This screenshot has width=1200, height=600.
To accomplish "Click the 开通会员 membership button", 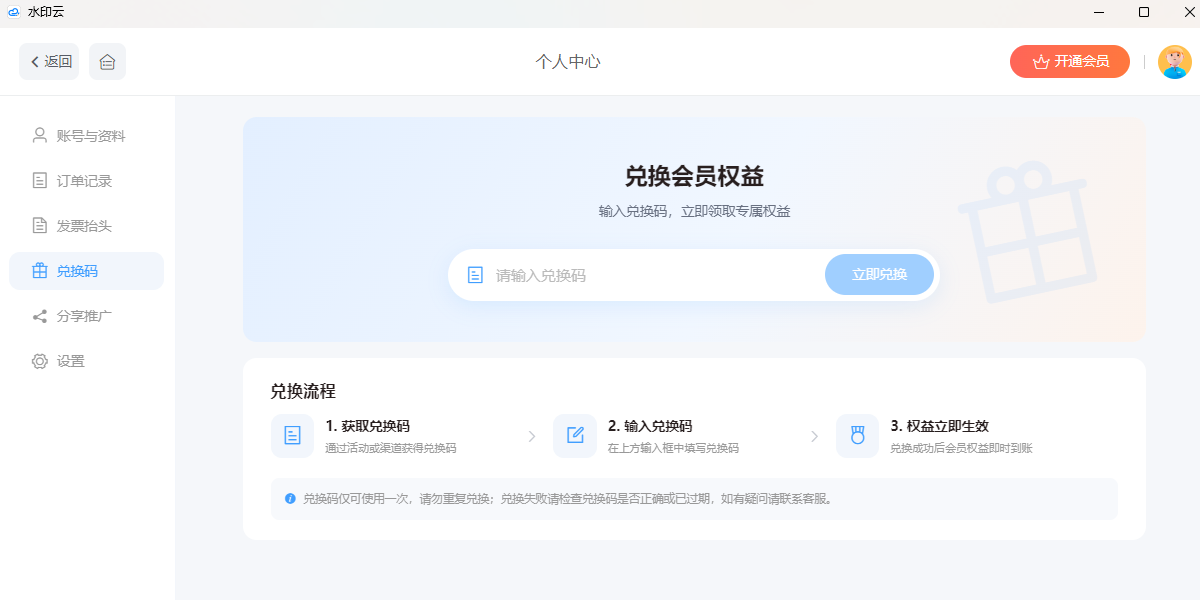I will coord(1070,62).
